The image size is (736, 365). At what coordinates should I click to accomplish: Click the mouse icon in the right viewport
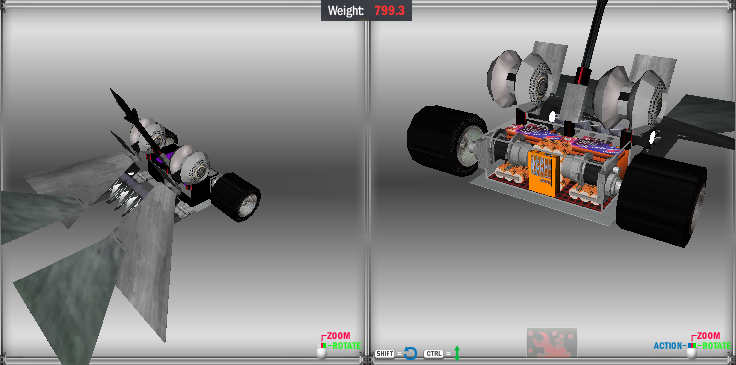691,351
